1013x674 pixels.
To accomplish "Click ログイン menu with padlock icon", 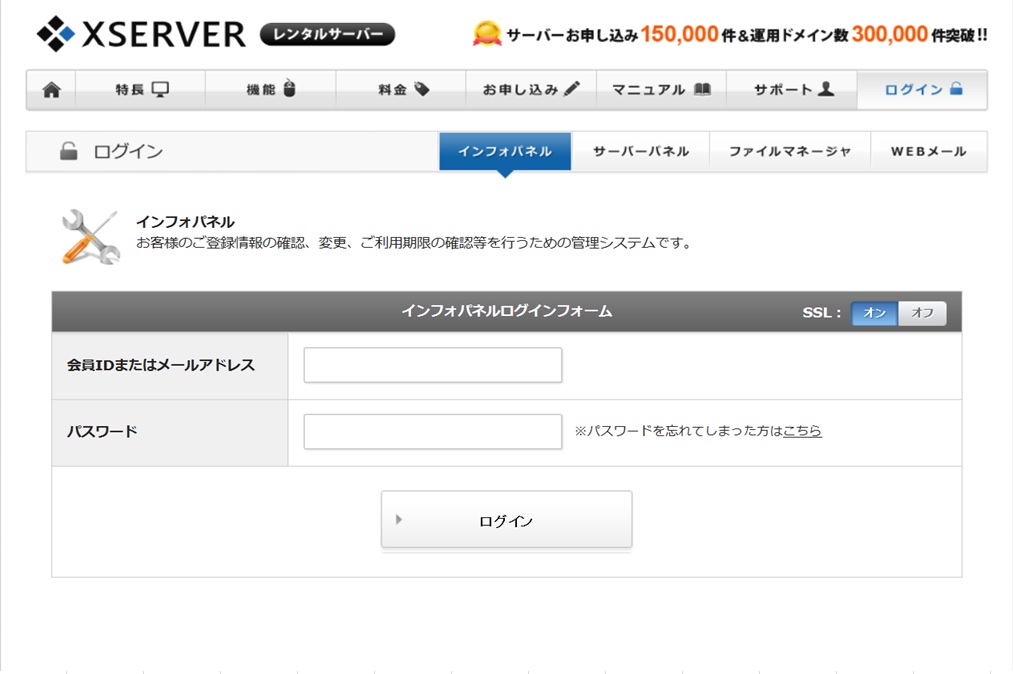I will pyautogui.click(x=923, y=90).
